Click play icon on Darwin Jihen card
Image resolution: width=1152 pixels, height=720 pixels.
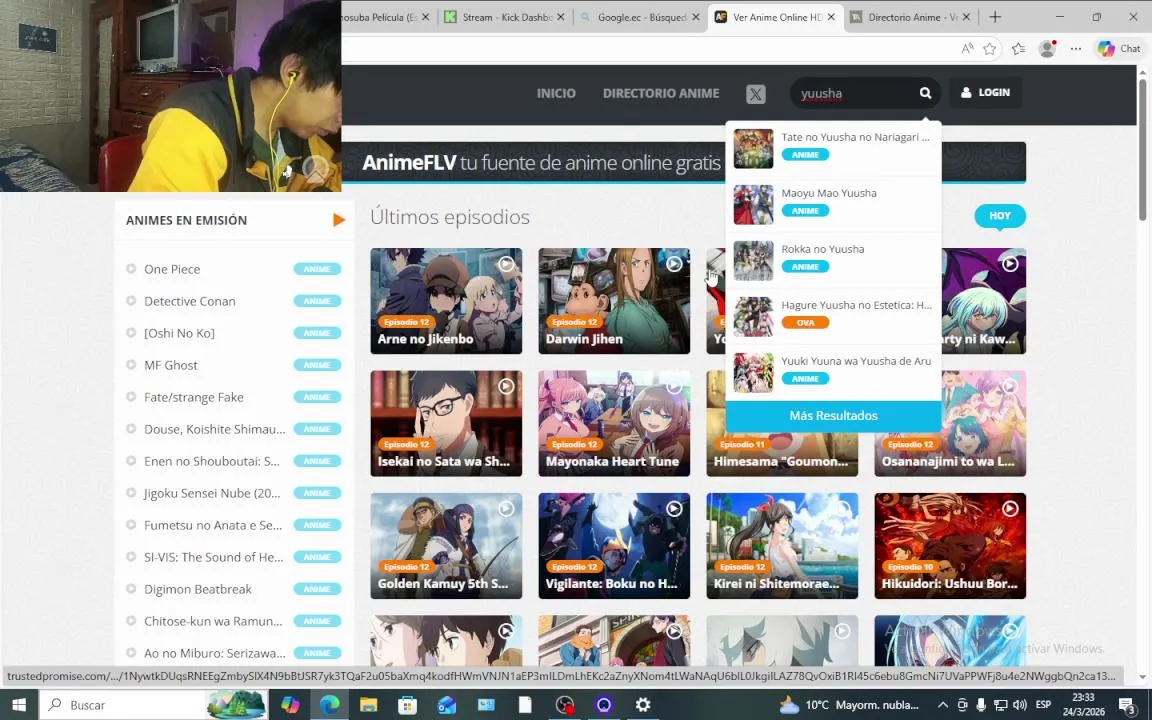tap(674, 264)
